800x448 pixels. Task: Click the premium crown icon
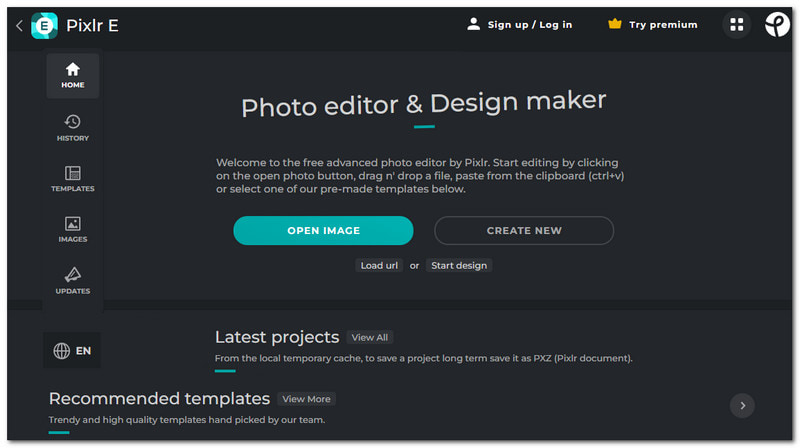(615, 24)
